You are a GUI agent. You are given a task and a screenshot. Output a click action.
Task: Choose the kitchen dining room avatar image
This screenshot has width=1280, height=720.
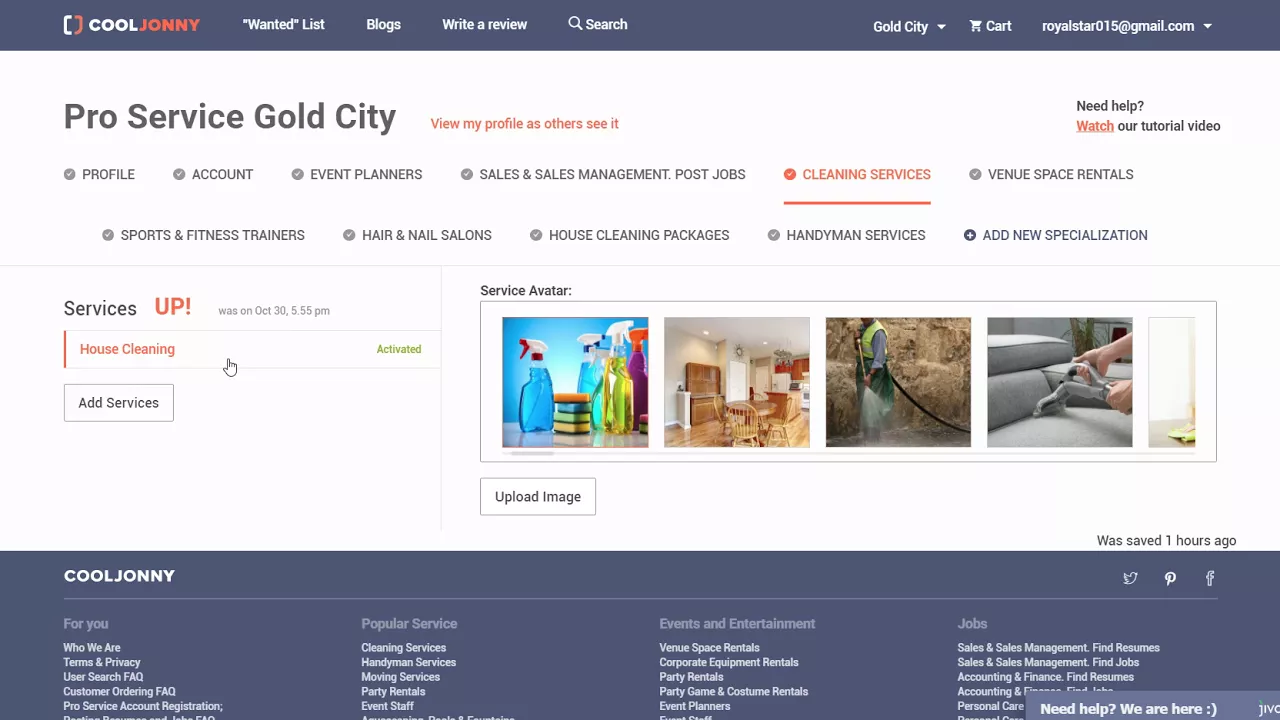[737, 382]
